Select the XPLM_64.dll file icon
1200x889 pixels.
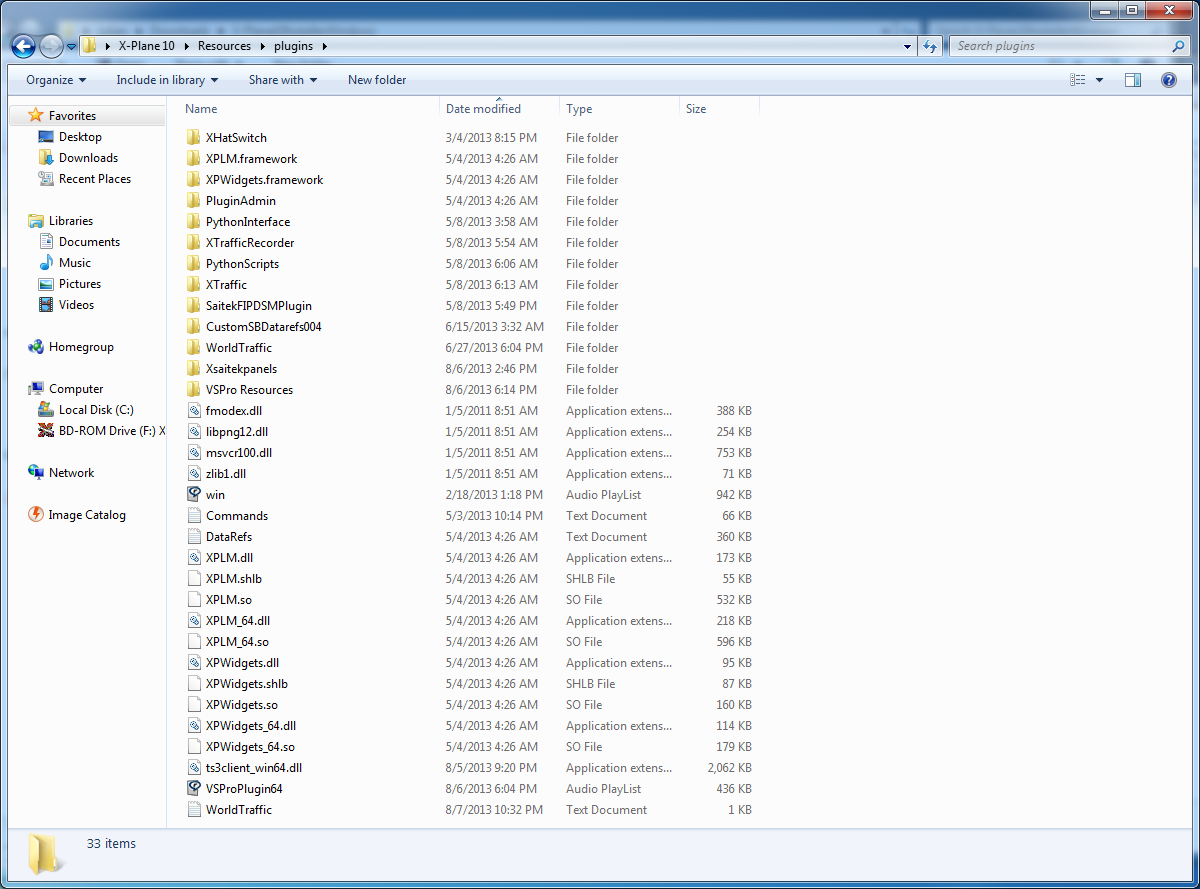coord(194,621)
